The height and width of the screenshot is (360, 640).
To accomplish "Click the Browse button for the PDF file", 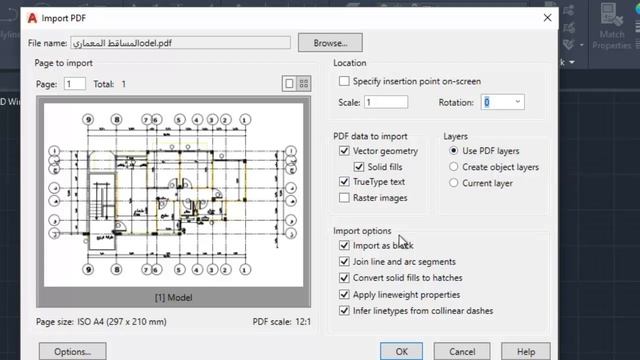I will pos(330,43).
